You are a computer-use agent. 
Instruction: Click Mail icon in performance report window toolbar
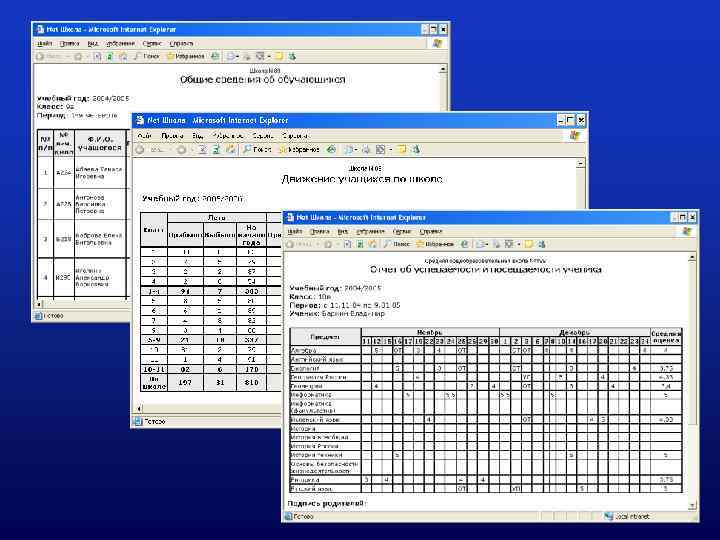pos(481,244)
